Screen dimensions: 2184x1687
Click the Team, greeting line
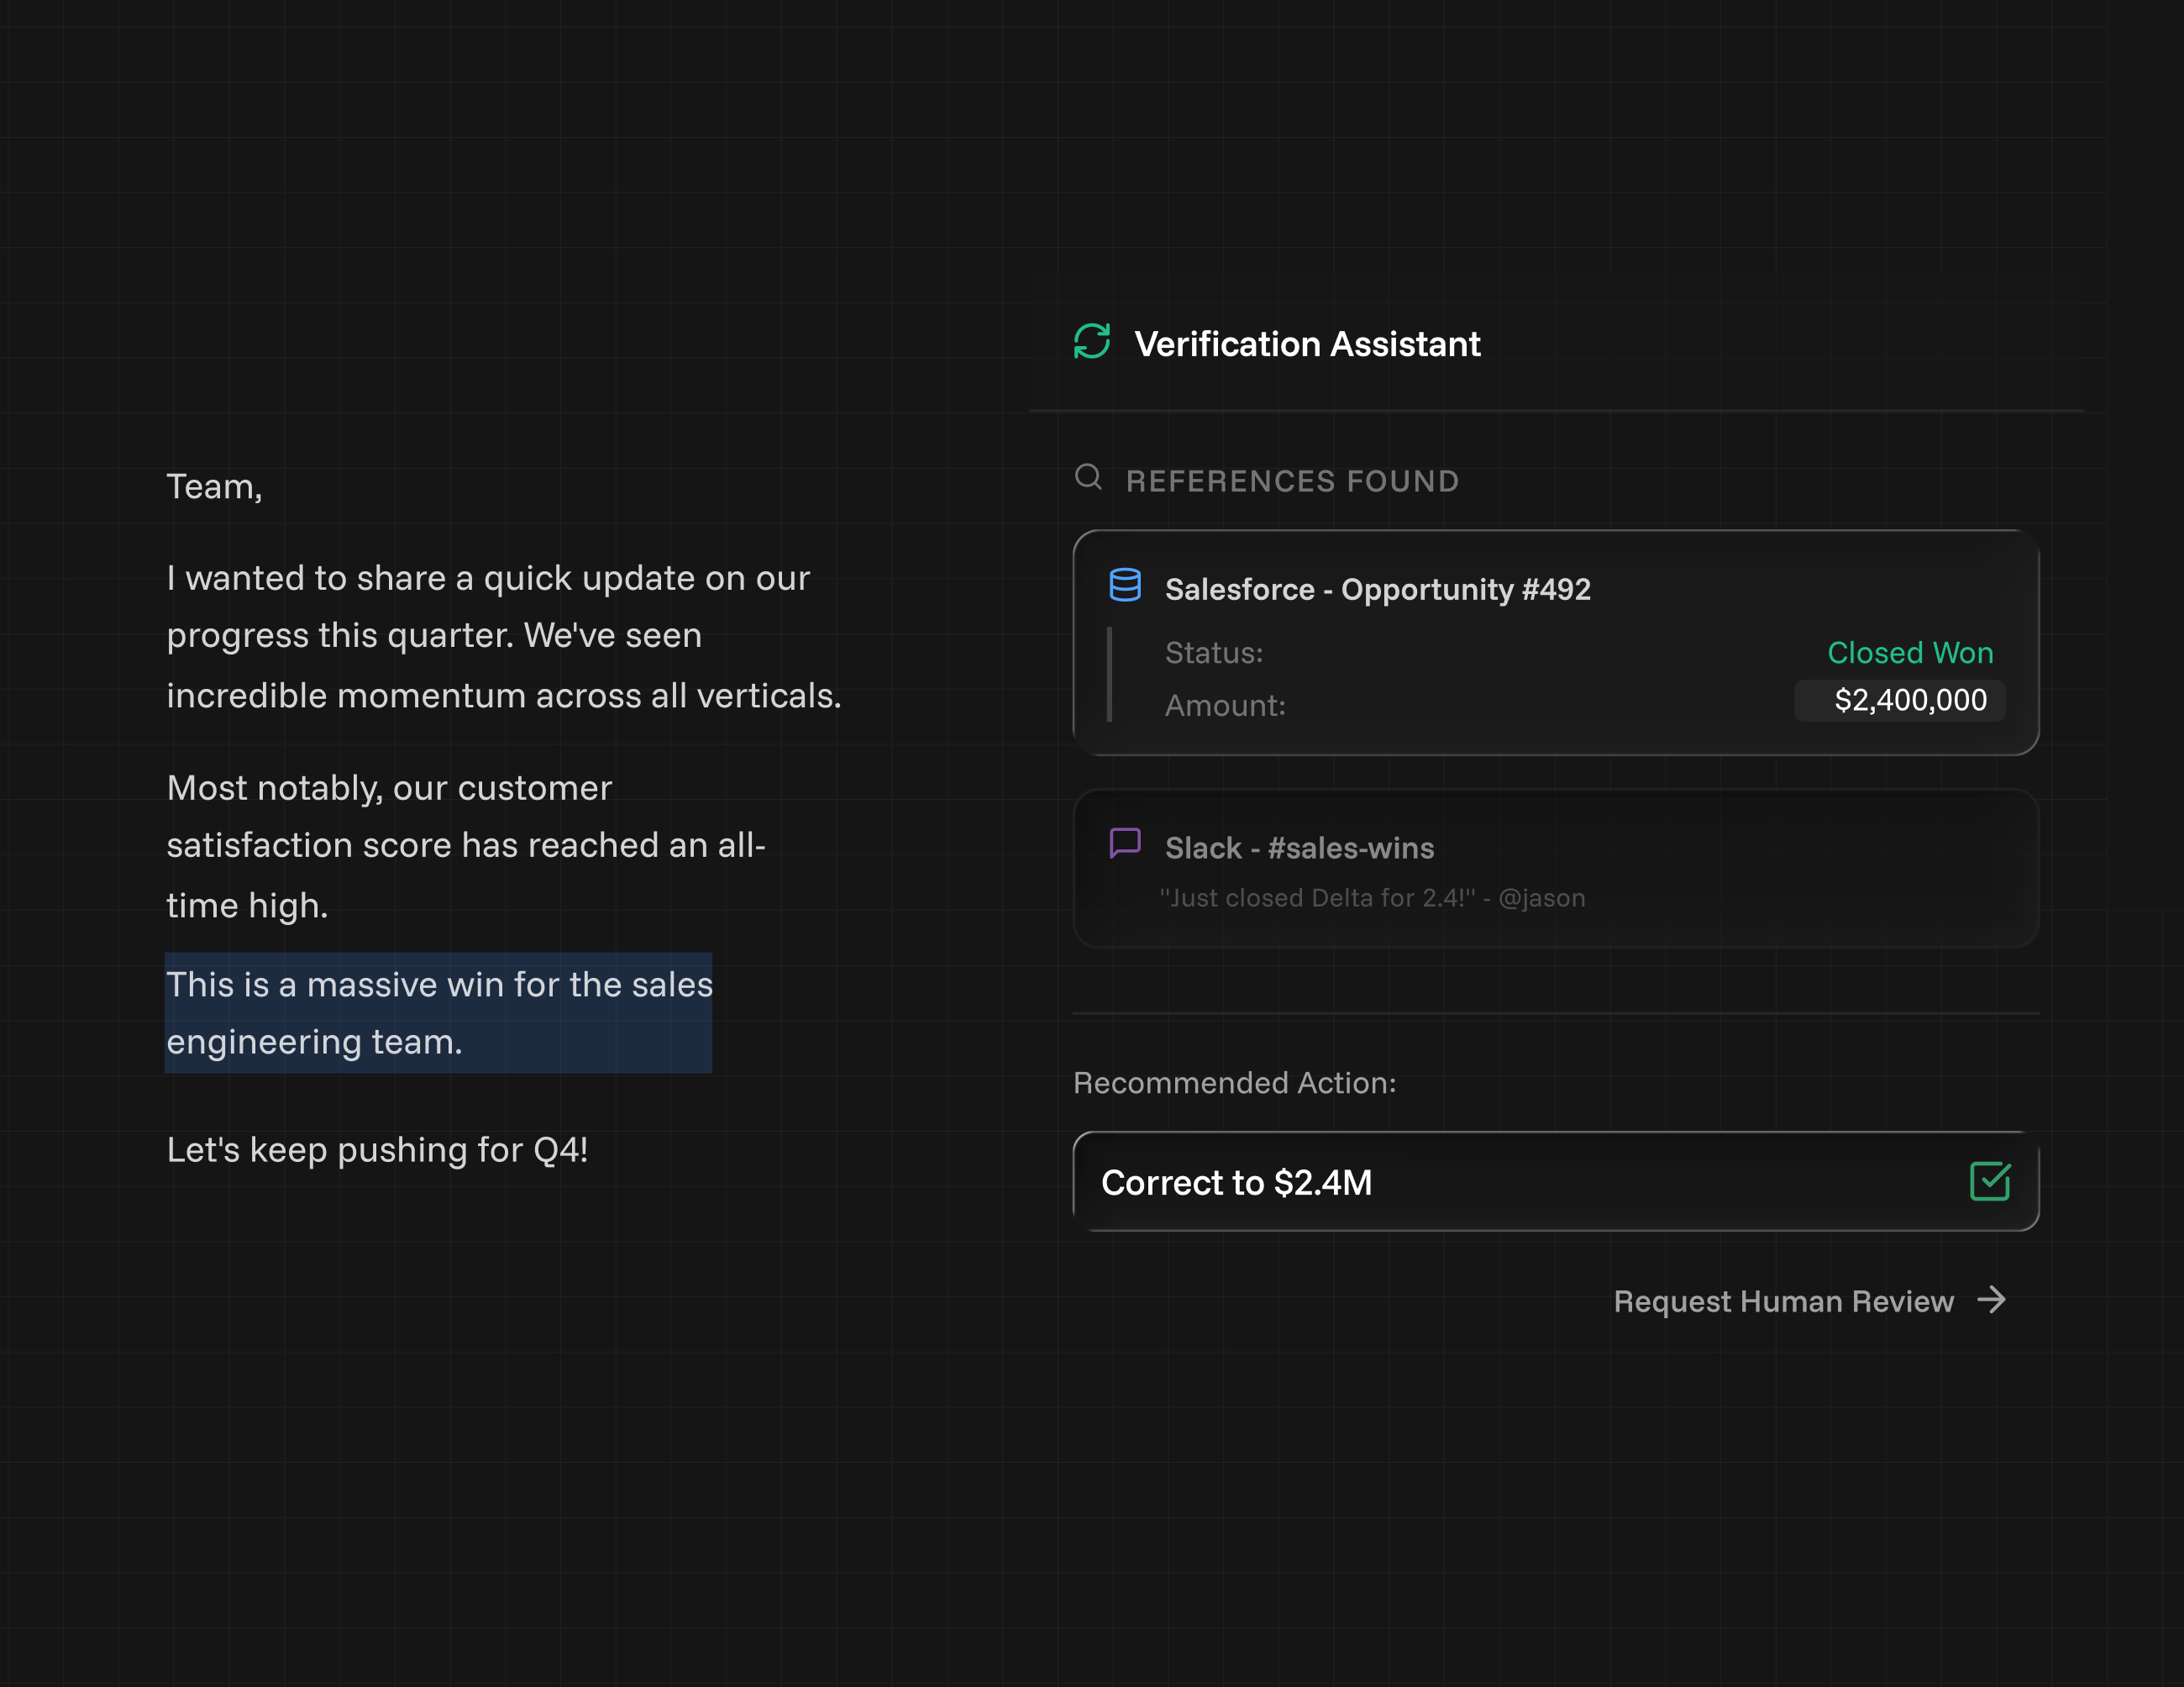[214, 487]
